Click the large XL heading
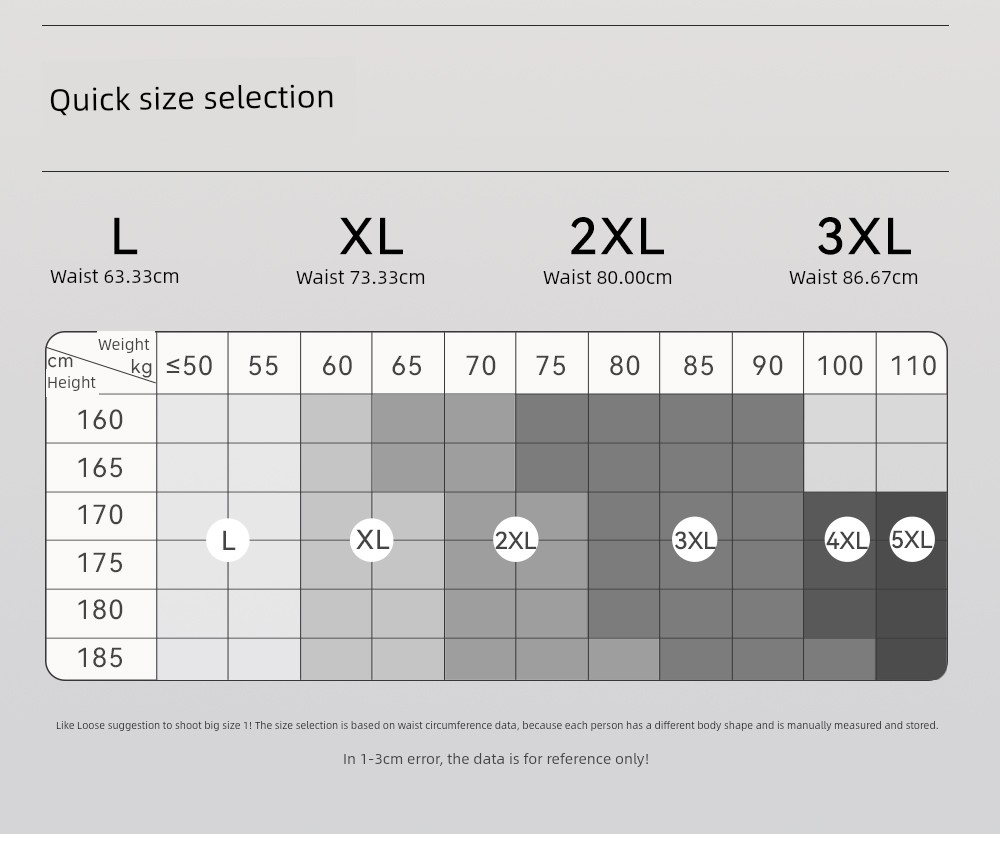The height and width of the screenshot is (854, 1000). coord(372,236)
